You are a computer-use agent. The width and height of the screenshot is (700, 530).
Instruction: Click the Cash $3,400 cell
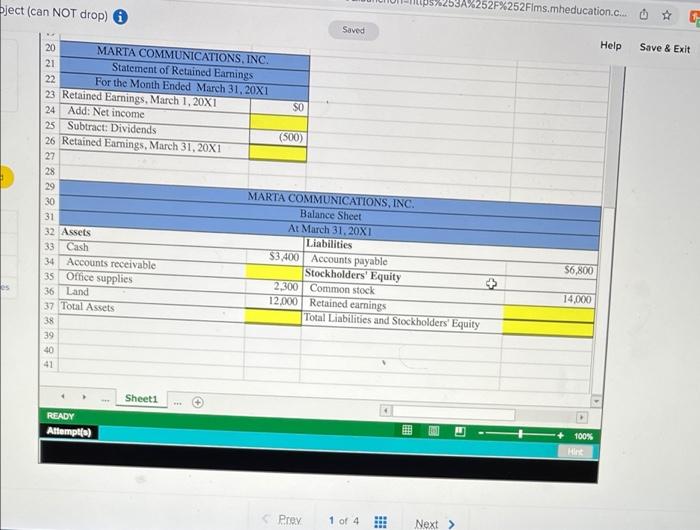275,257
